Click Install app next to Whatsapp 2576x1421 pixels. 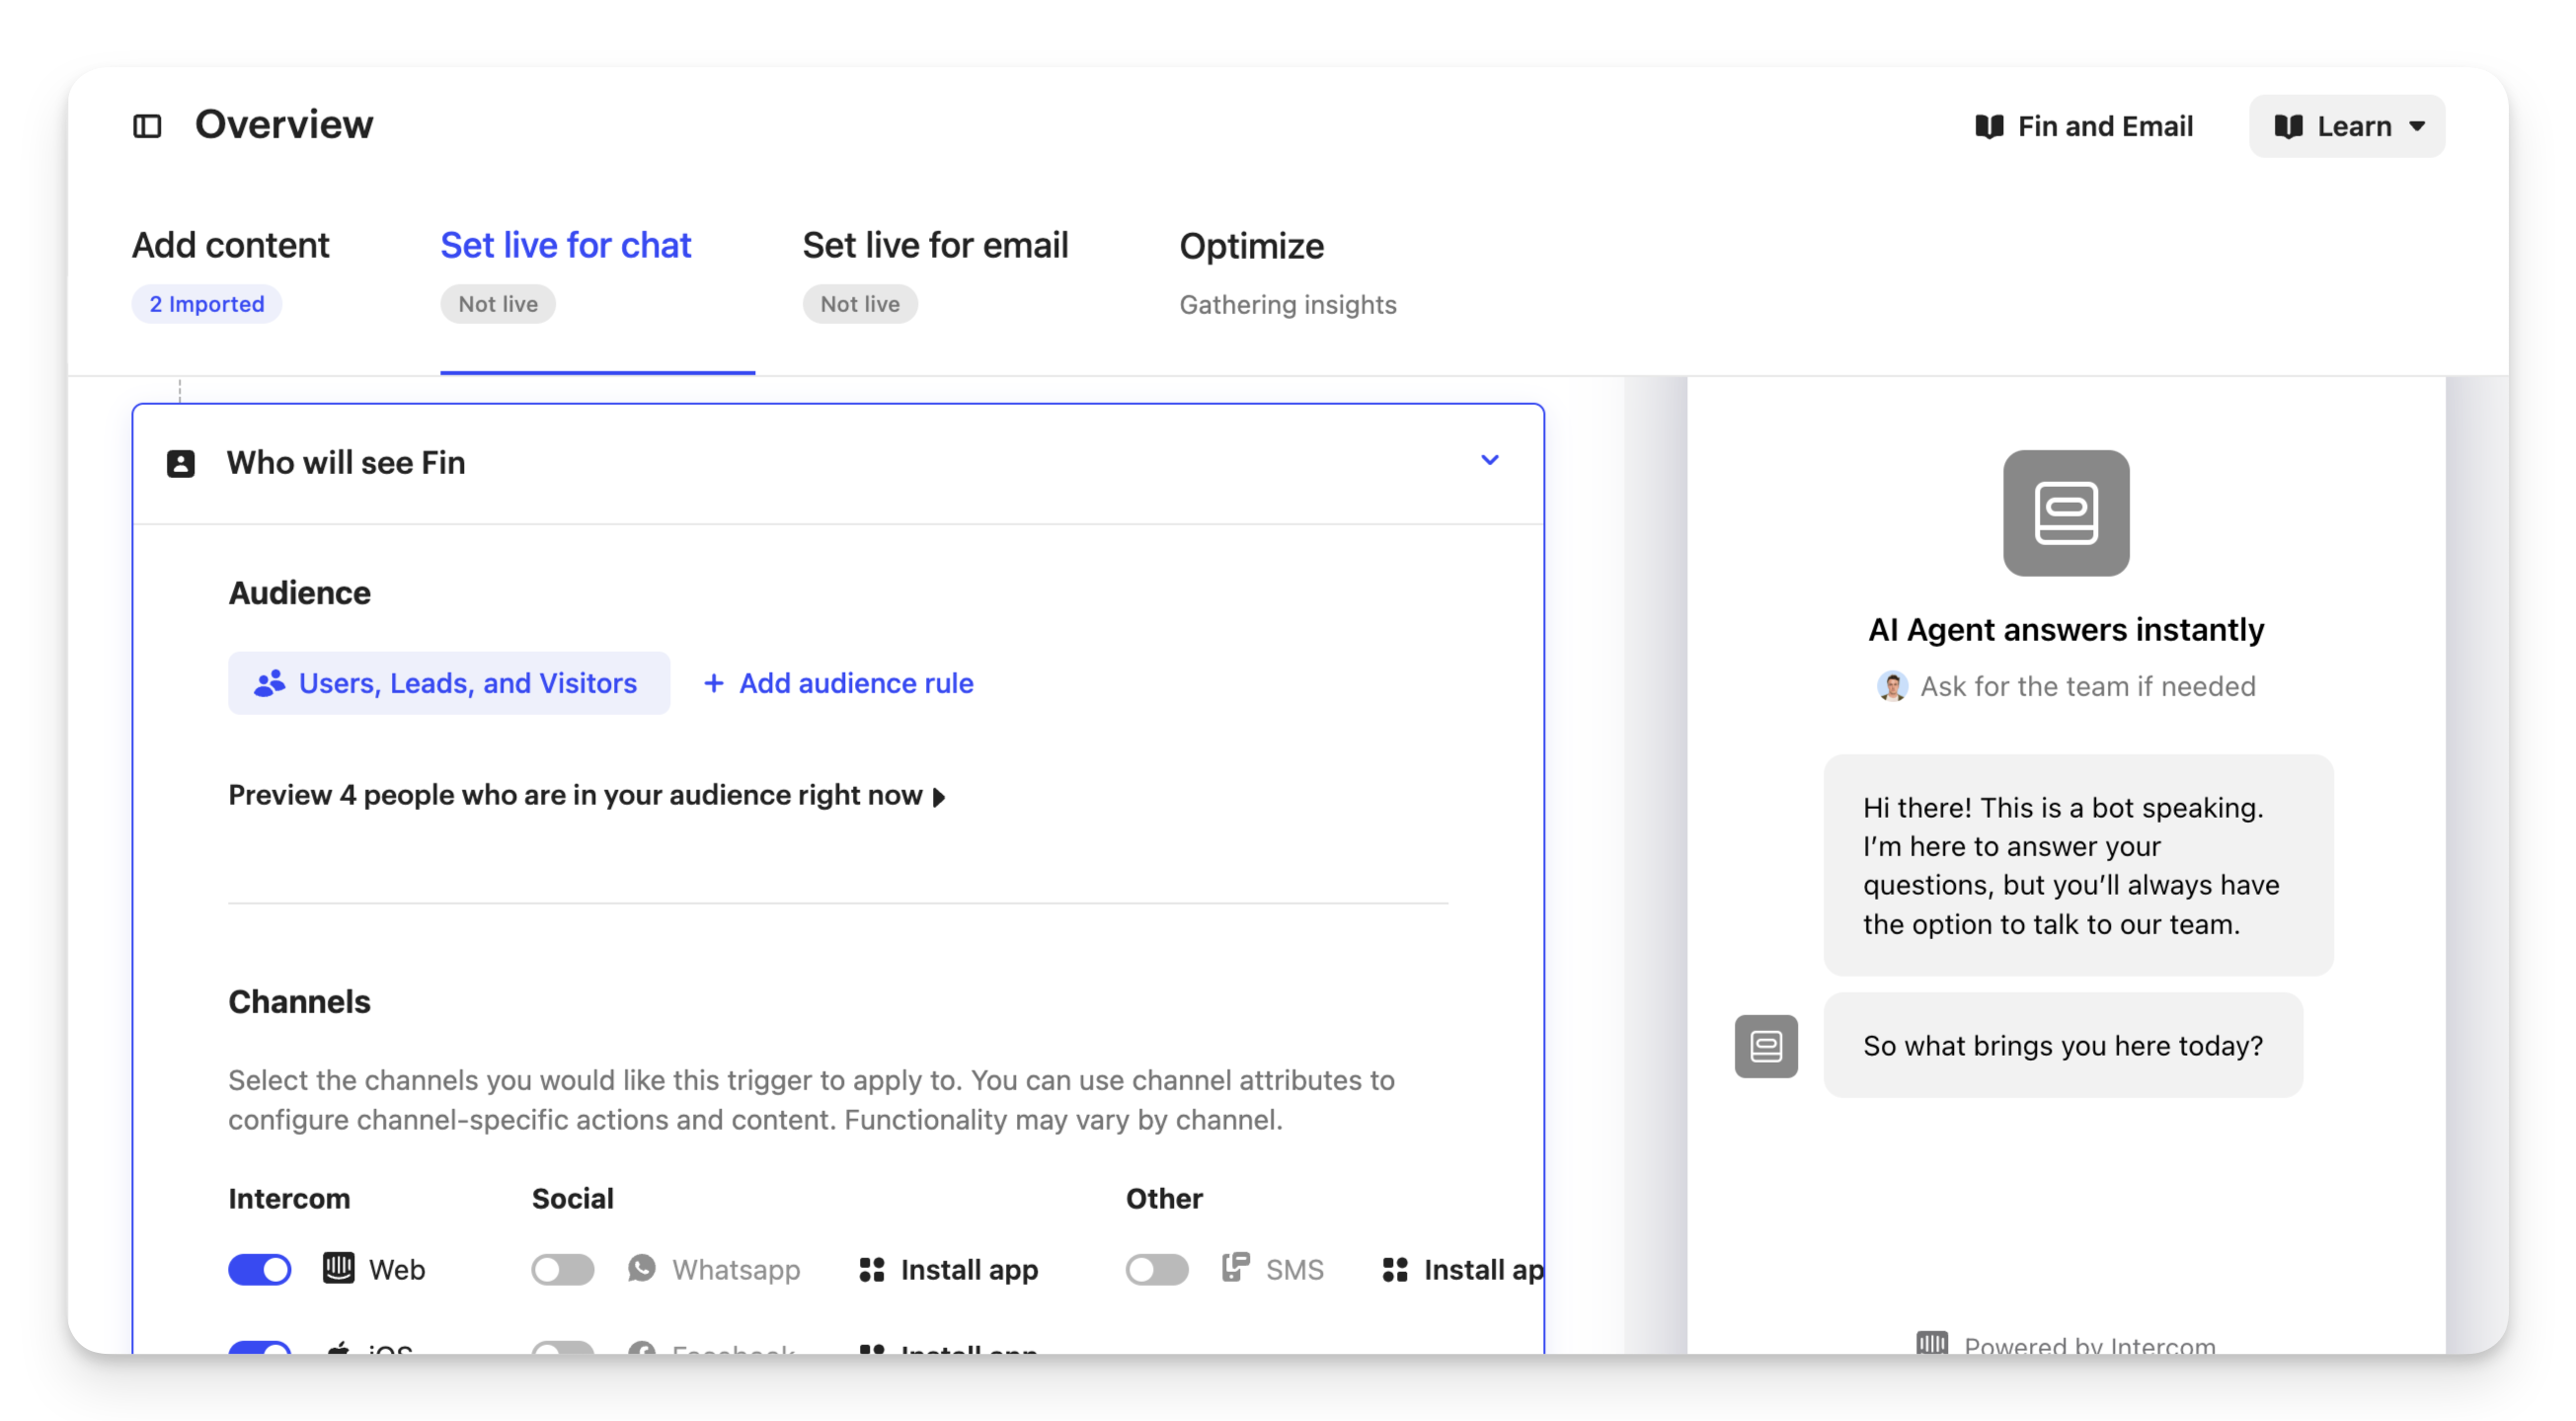(x=949, y=1270)
